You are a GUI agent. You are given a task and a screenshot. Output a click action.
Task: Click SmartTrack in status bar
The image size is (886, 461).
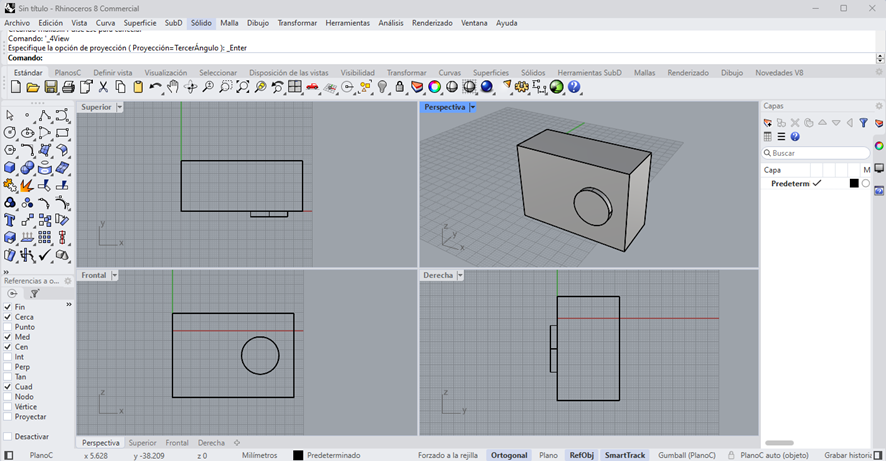coord(625,455)
